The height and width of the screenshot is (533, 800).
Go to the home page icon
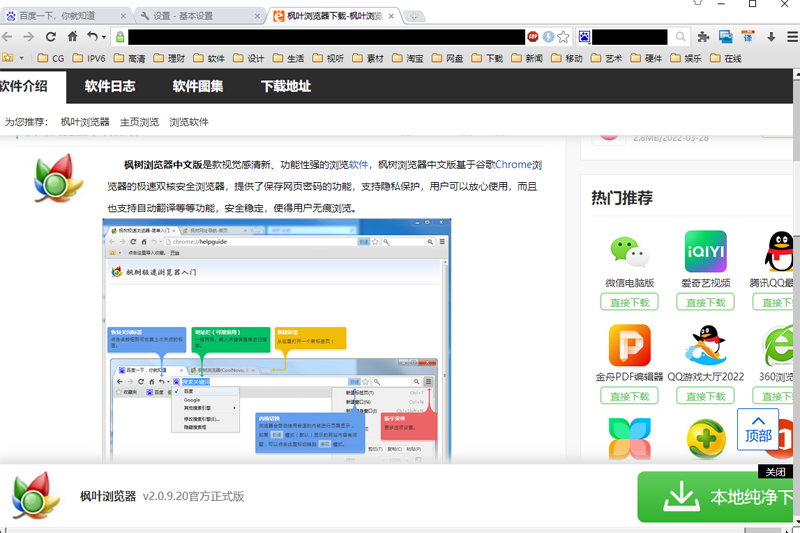[x=72, y=37]
